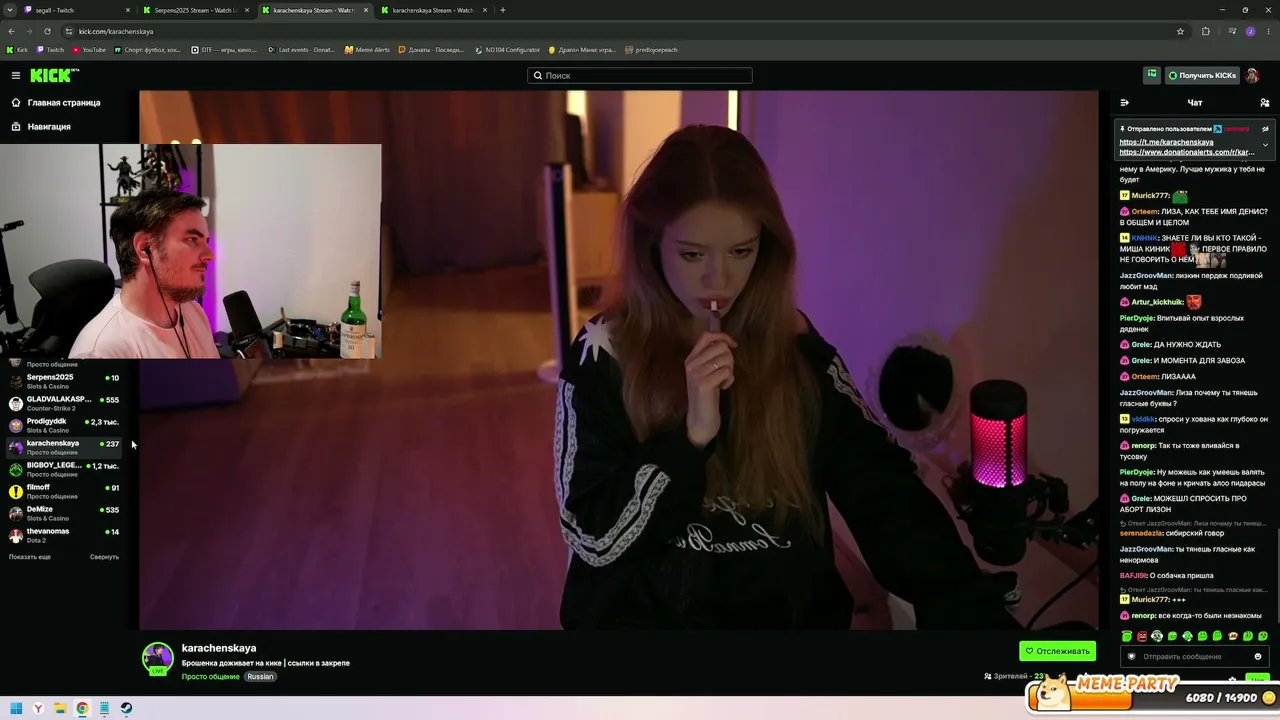Open the Главная страница menu item
Viewport: 1280px width, 720px height.
(x=56, y=103)
